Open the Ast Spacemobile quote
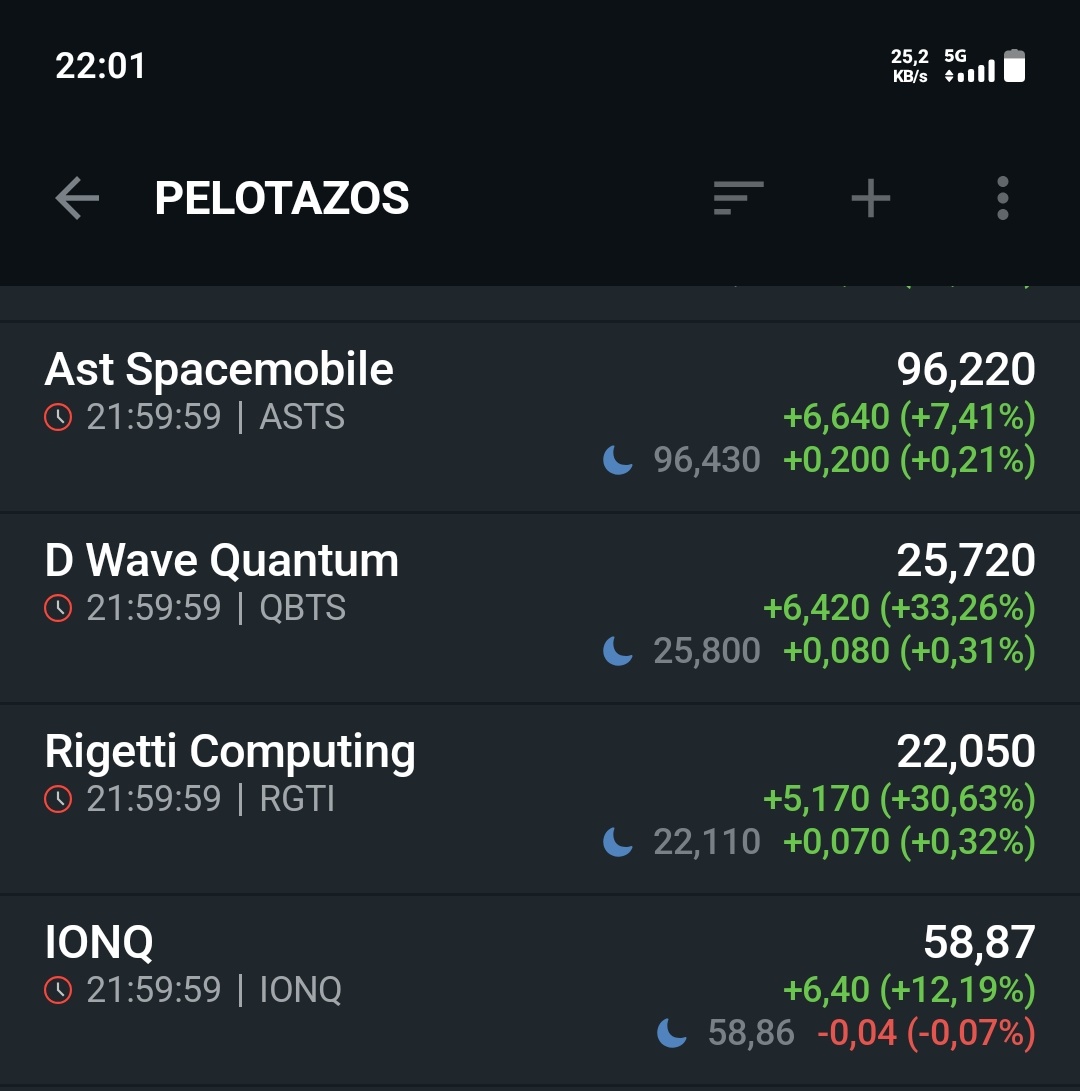This screenshot has height=1091, width=1080. point(540,417)
